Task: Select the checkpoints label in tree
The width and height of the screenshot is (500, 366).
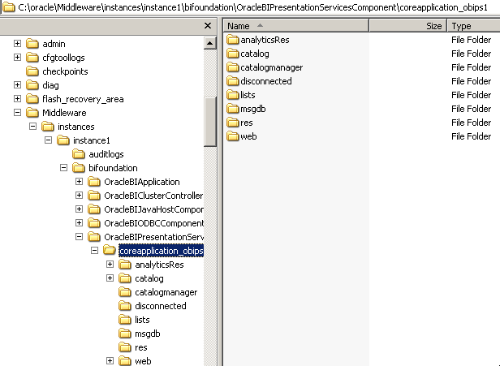Action: (x=65, y=72)
